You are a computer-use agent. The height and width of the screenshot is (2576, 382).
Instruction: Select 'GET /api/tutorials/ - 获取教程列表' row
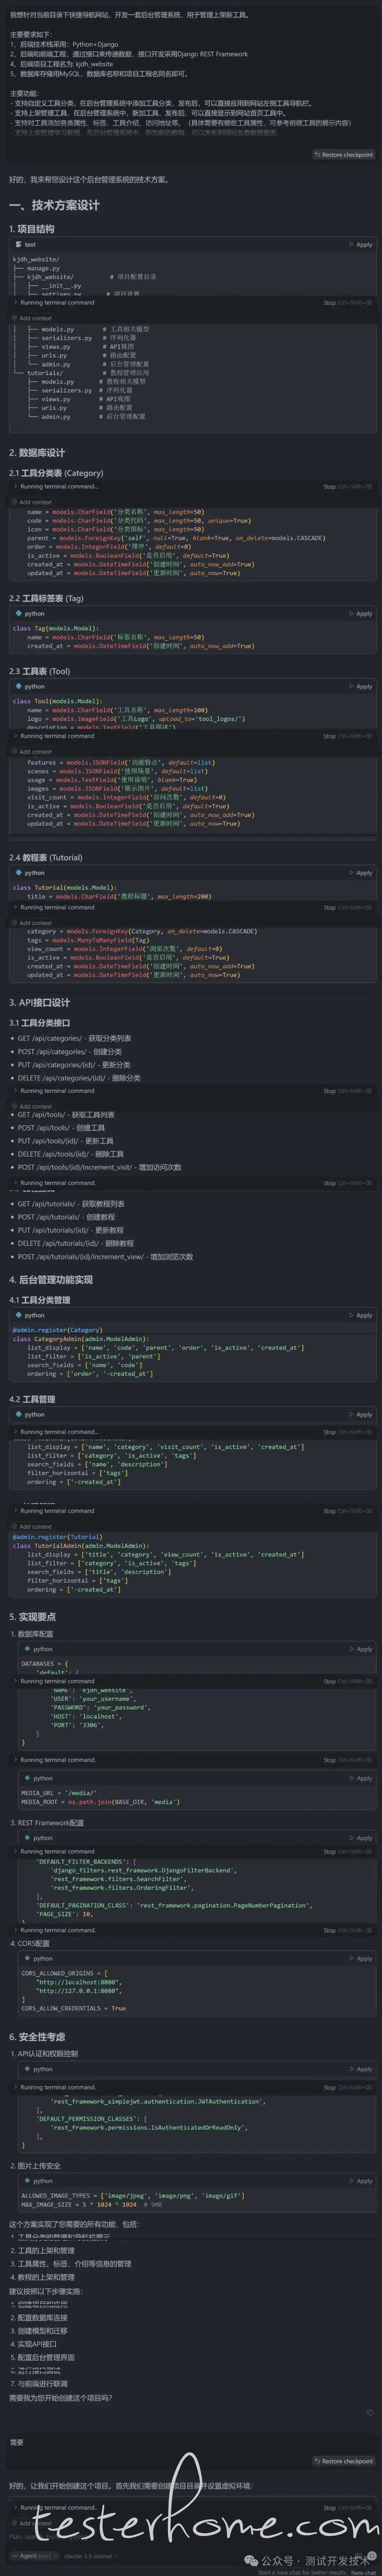point(71,1204)
